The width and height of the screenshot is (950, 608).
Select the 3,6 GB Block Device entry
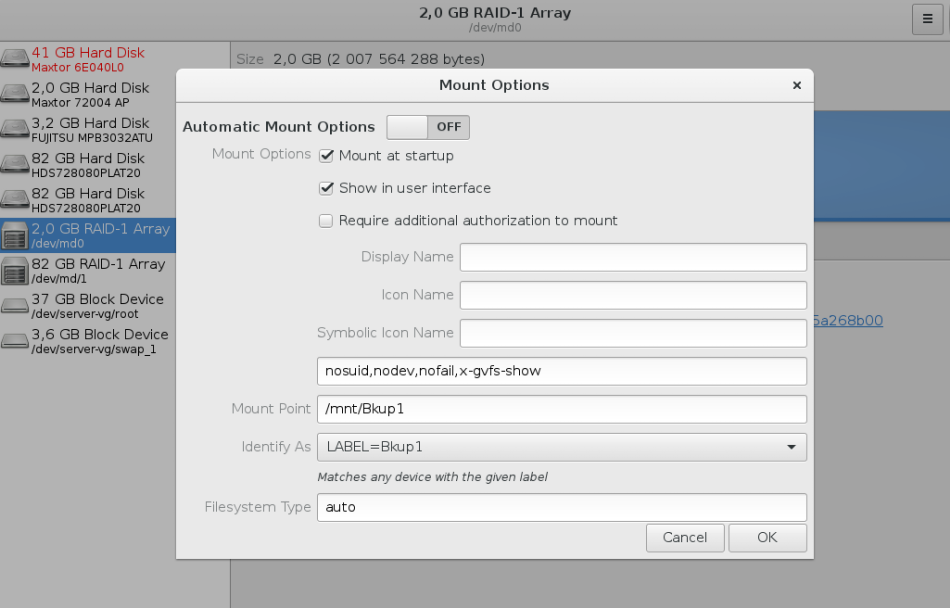tap(88, 341)
